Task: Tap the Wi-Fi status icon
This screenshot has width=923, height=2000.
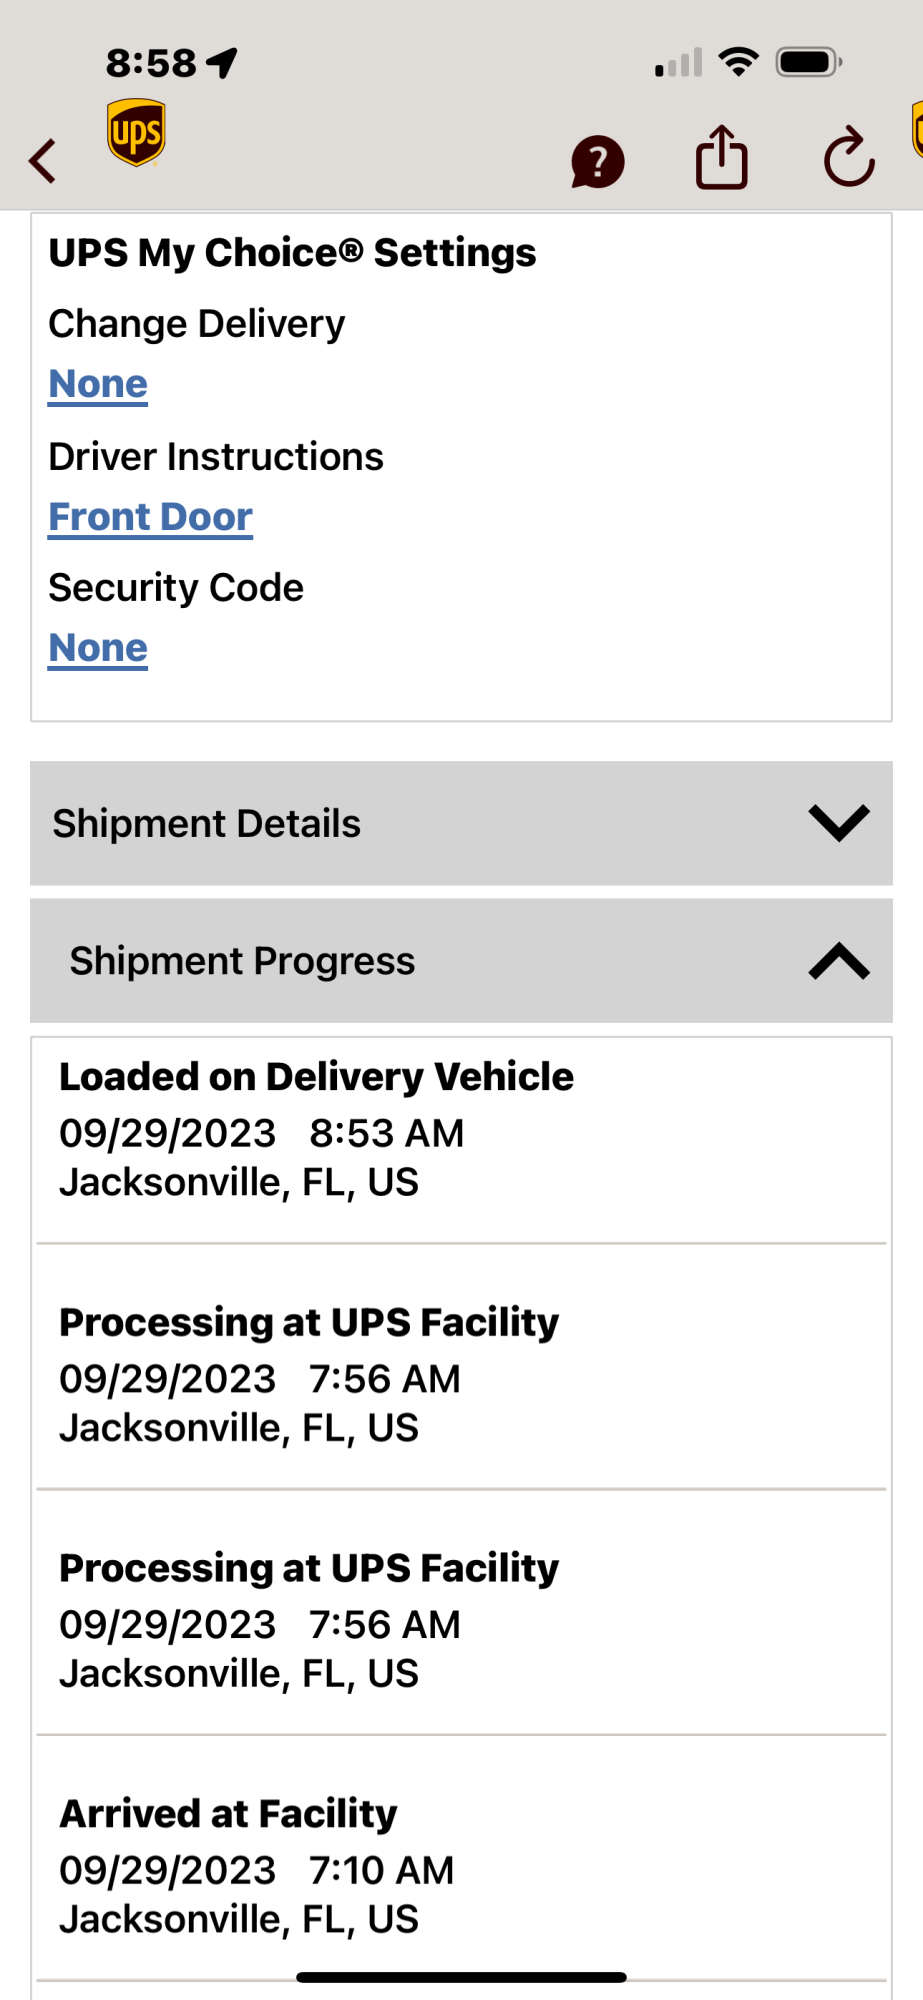Action: tap(739, 63)
